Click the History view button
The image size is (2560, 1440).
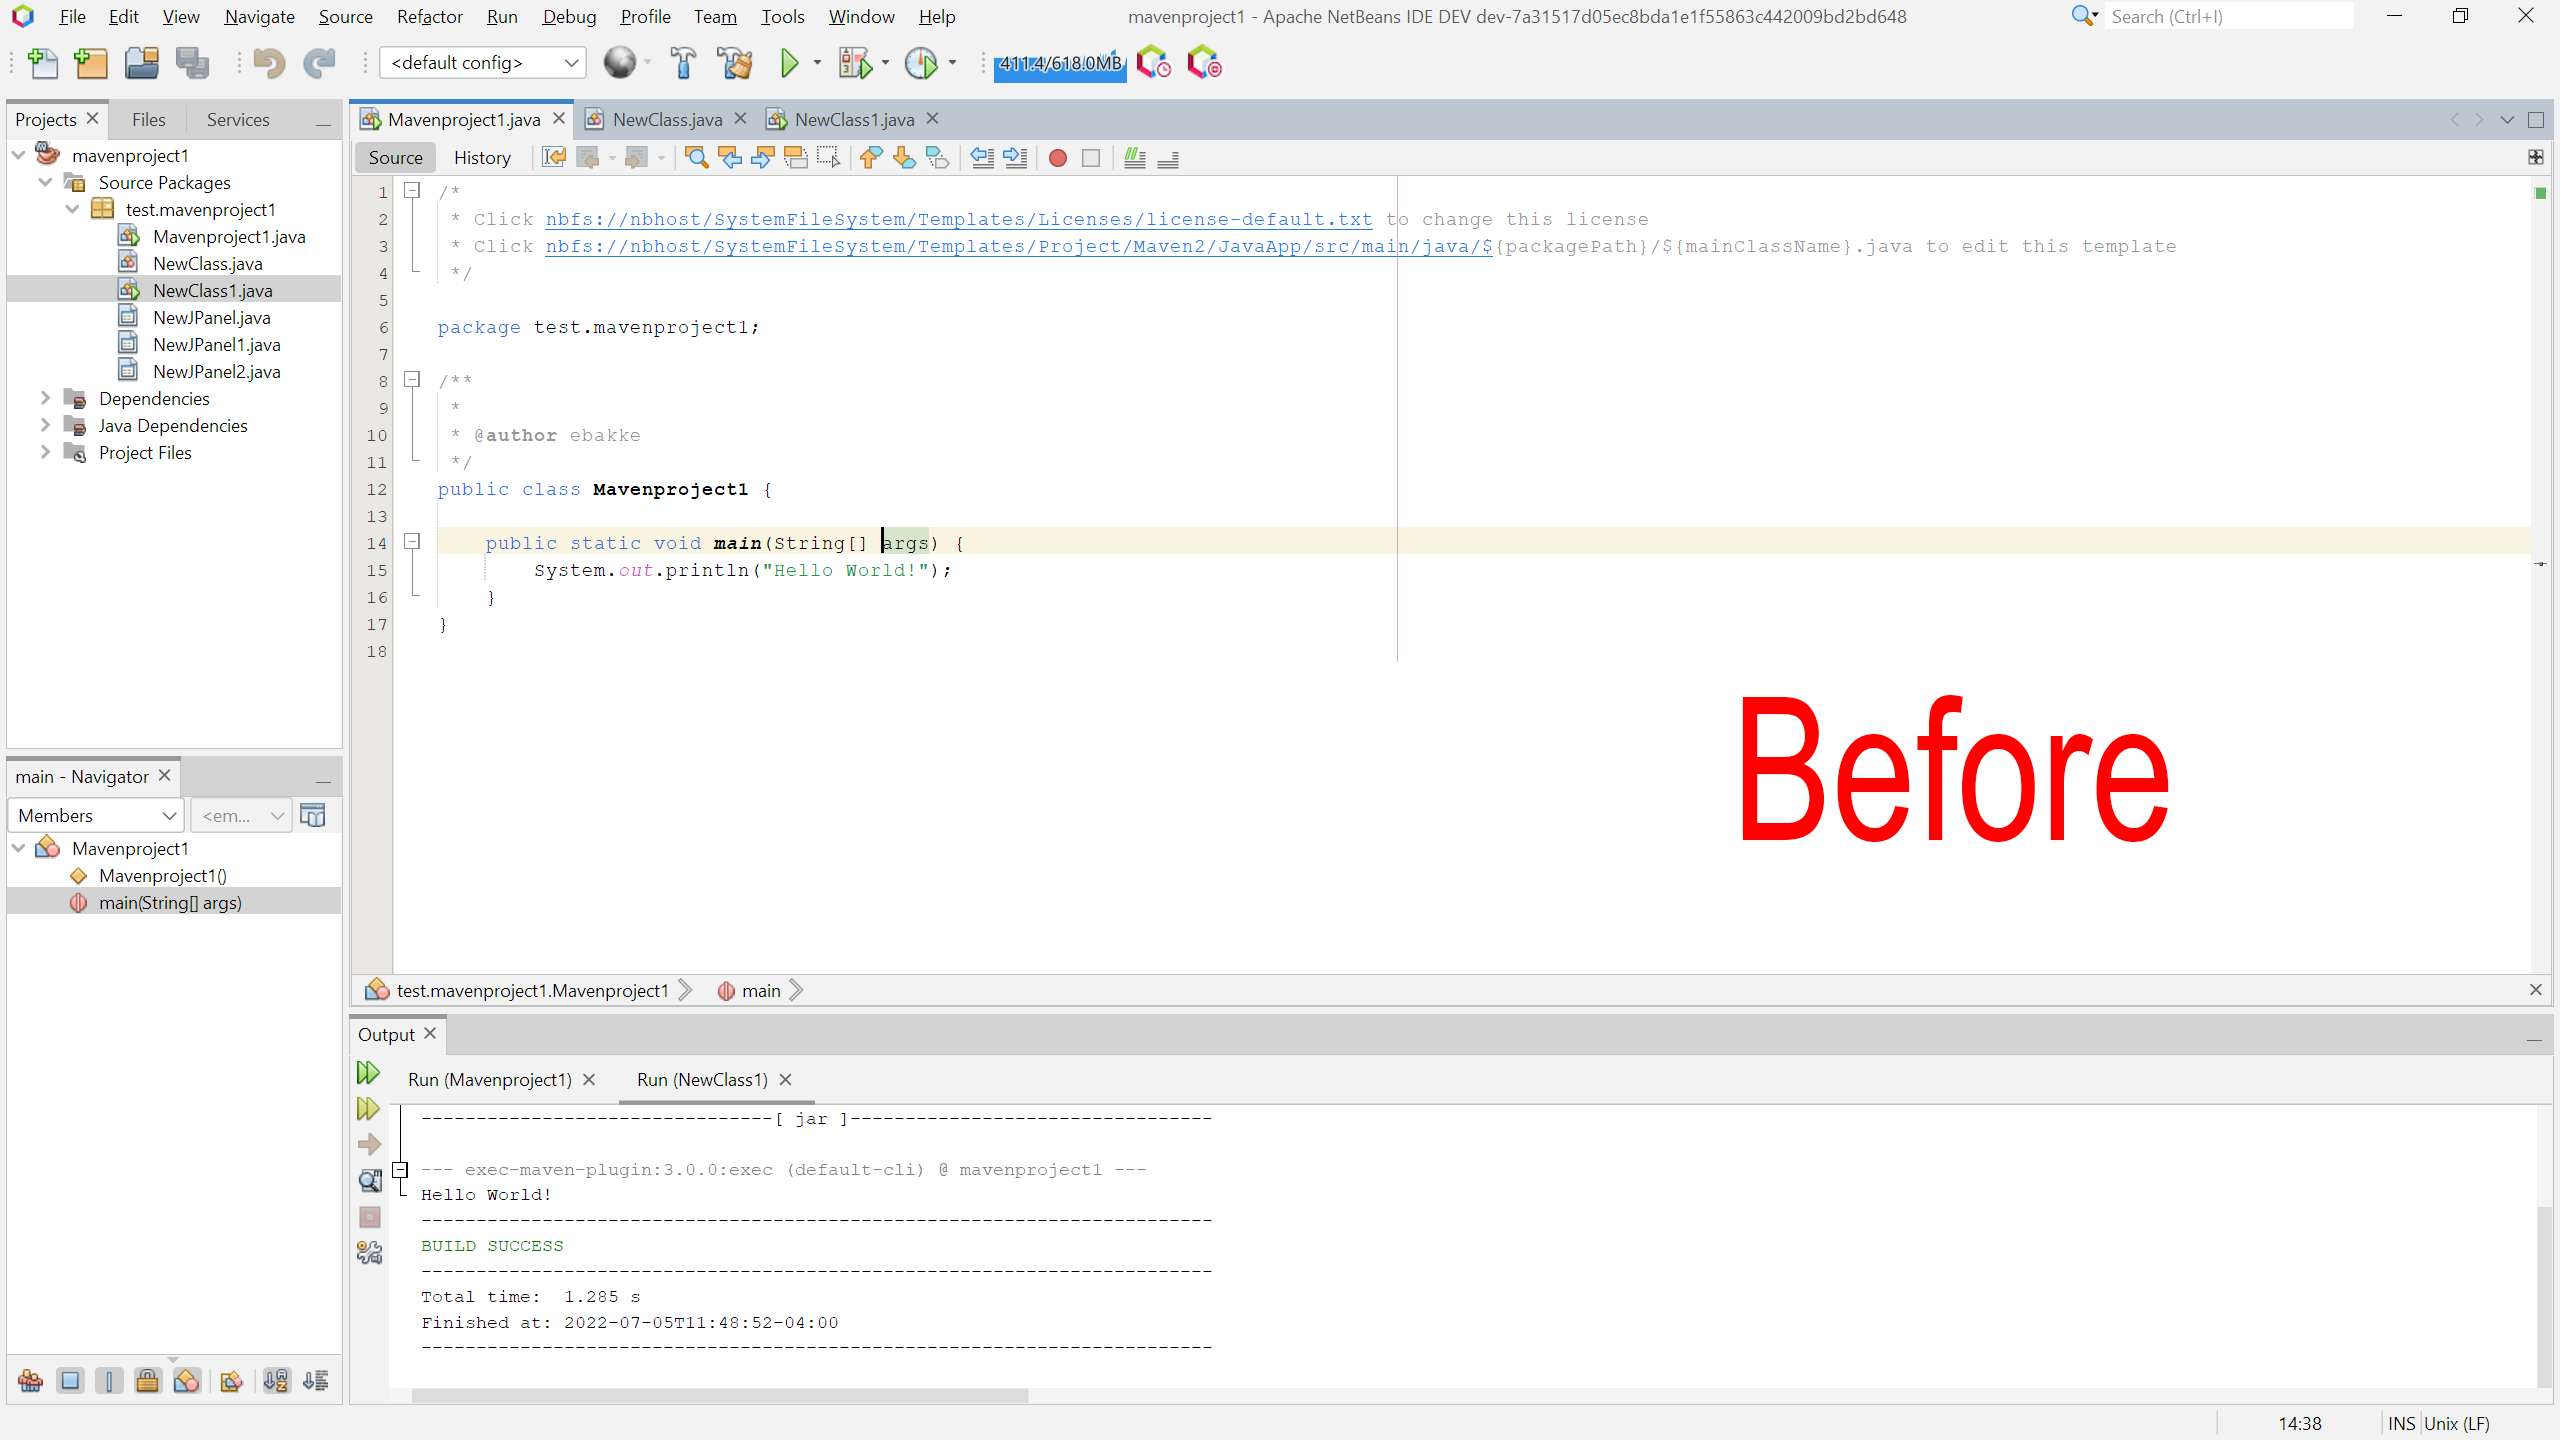481,158
